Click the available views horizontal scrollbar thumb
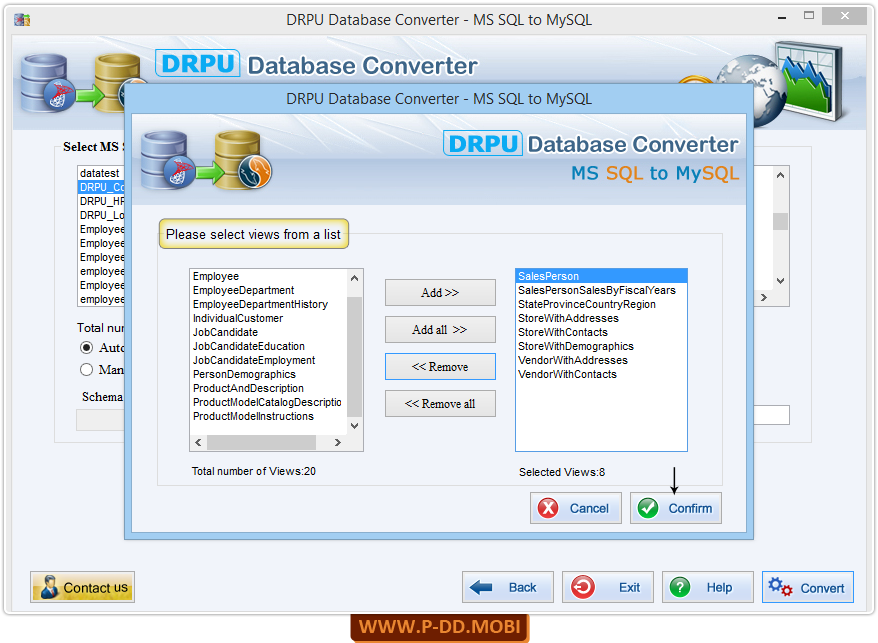The height and width of the screenshot is (643, 878). (261, 442)
